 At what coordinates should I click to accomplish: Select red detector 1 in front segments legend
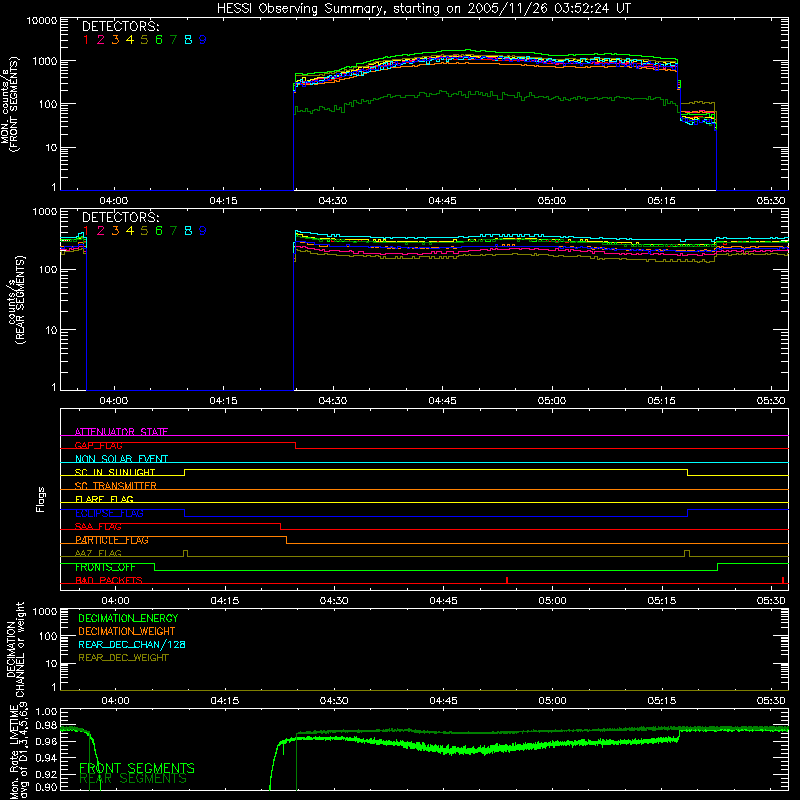click(86, 40)
